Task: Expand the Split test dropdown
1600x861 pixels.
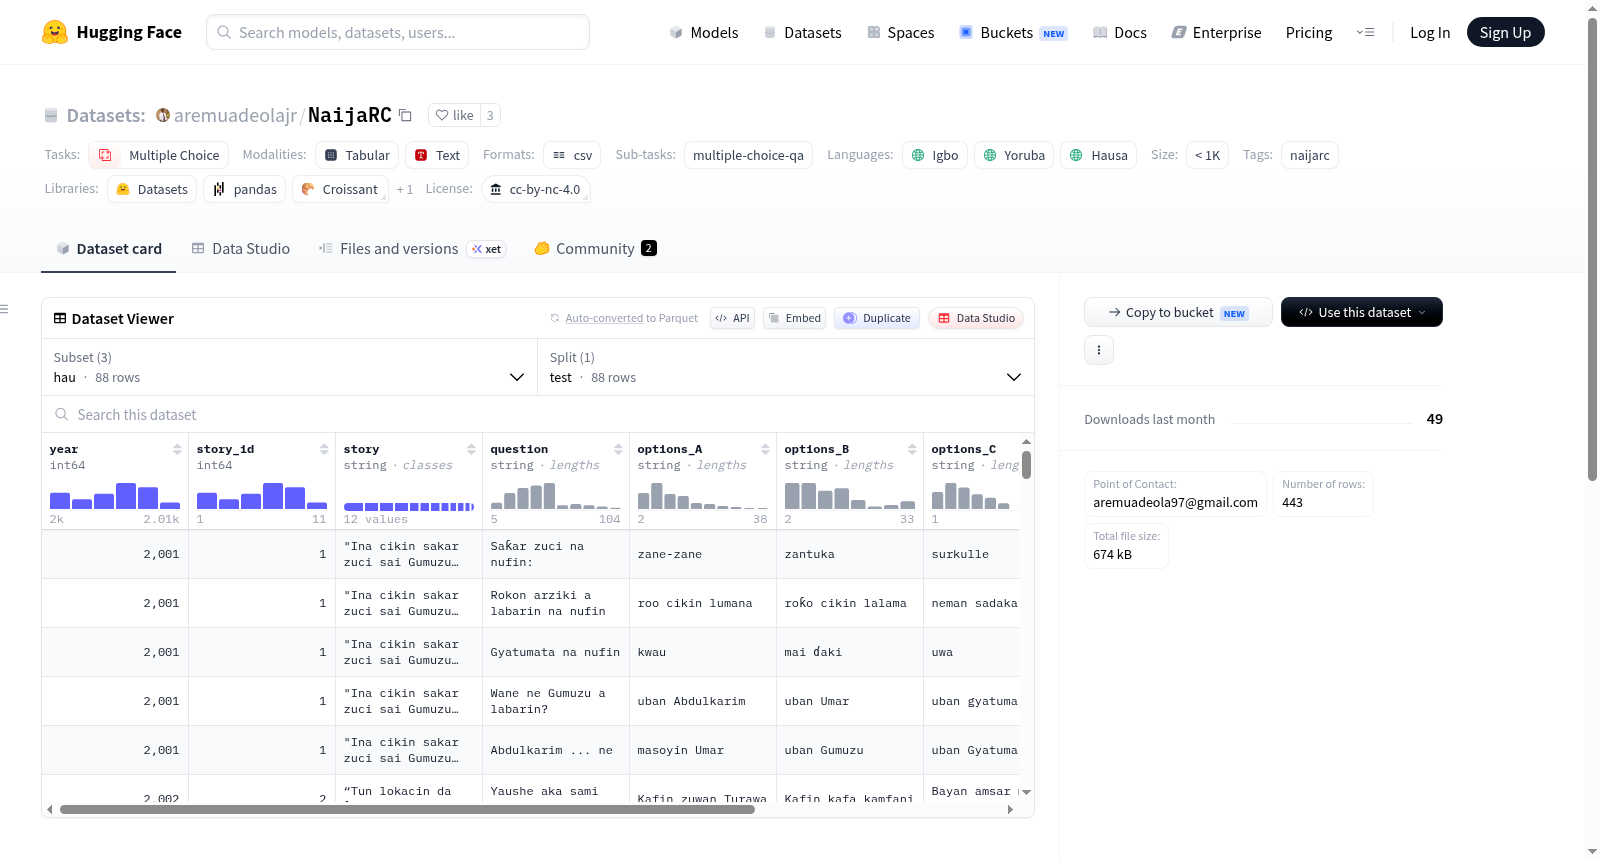Action: click(x=786, y=367)
